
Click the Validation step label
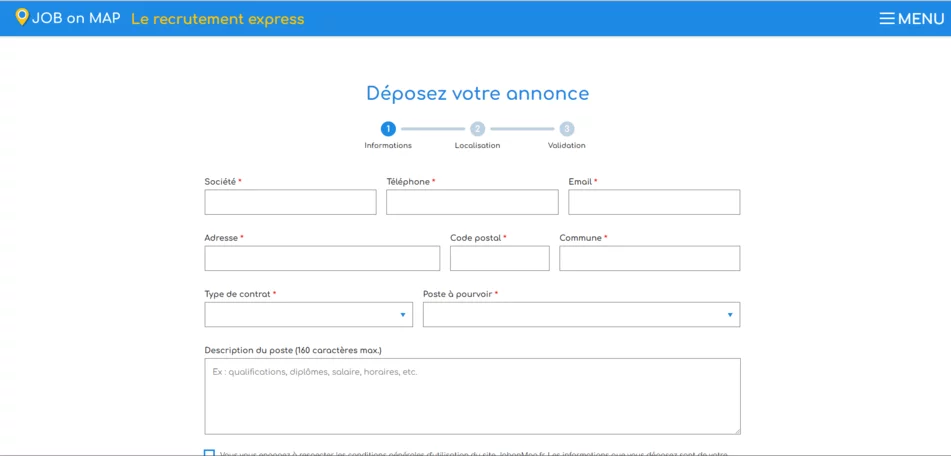point(566,146)
